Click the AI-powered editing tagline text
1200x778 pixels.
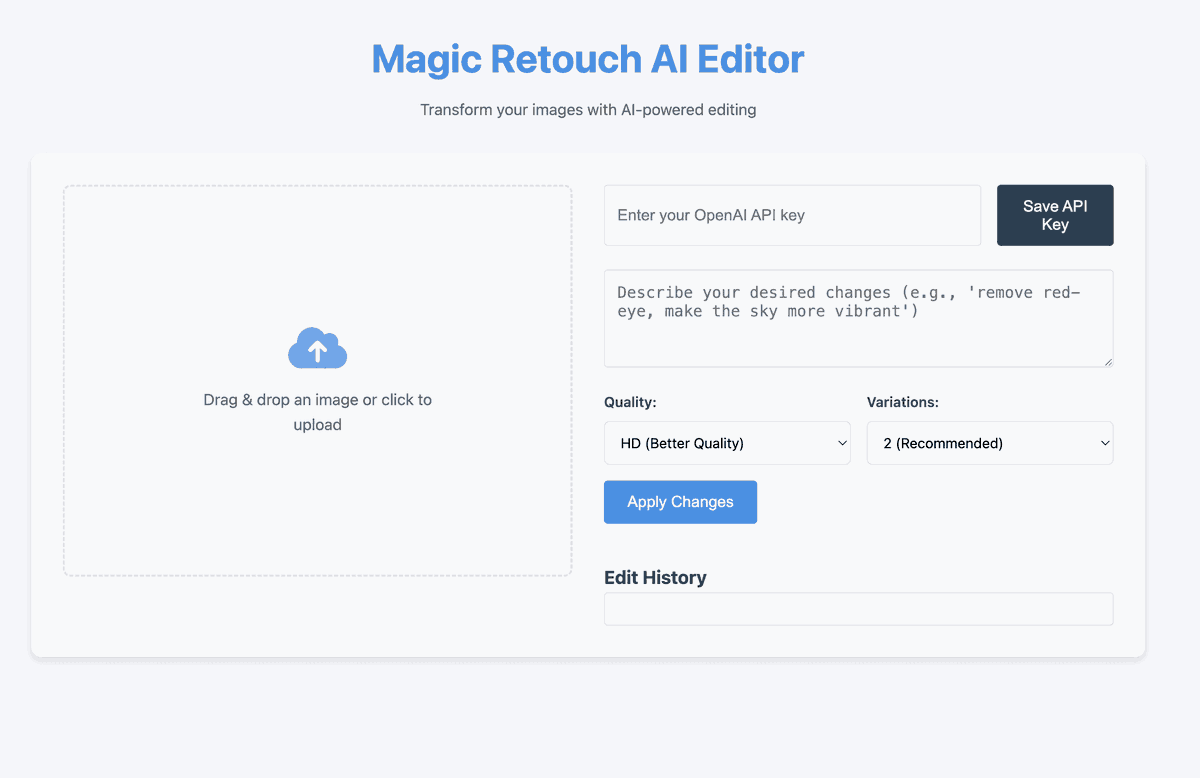[x=587, y=109]
